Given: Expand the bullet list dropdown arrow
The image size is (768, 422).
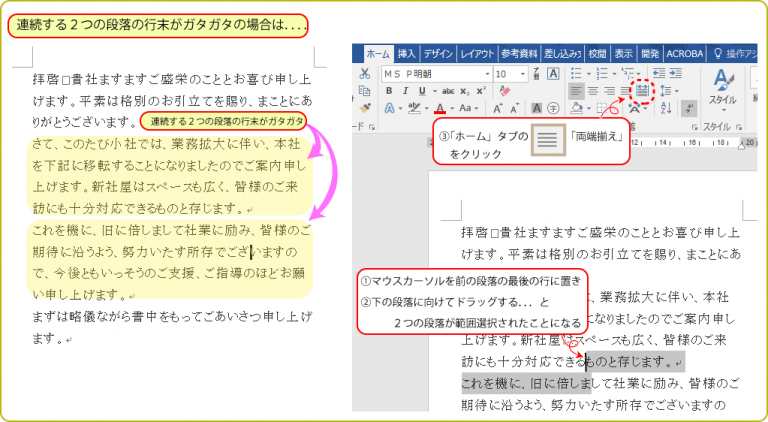Looking at the screenshot, I should 588,74.
